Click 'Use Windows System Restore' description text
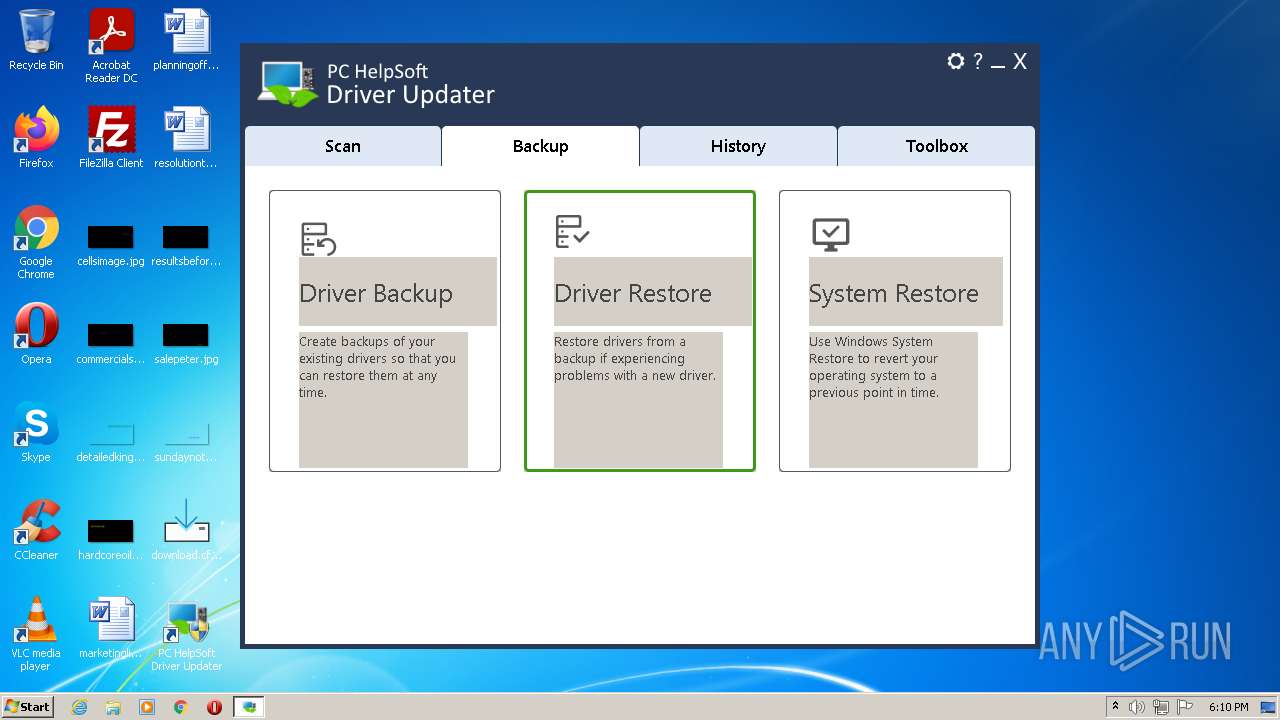The width and height of the screenshot is (1280, 720). [x=874, y=367]
